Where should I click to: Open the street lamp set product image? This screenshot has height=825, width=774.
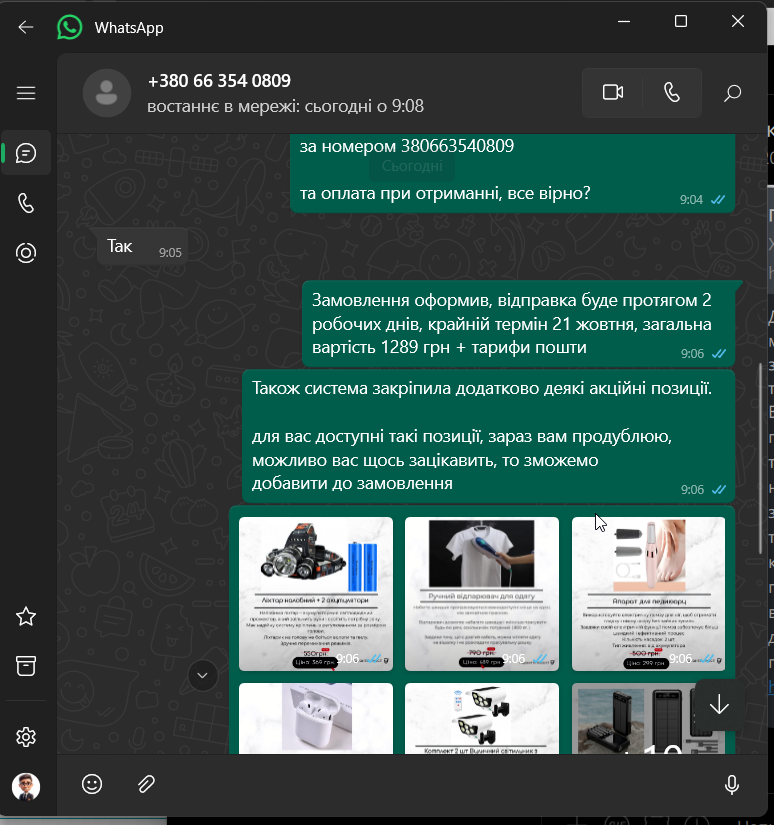[481, 718]
